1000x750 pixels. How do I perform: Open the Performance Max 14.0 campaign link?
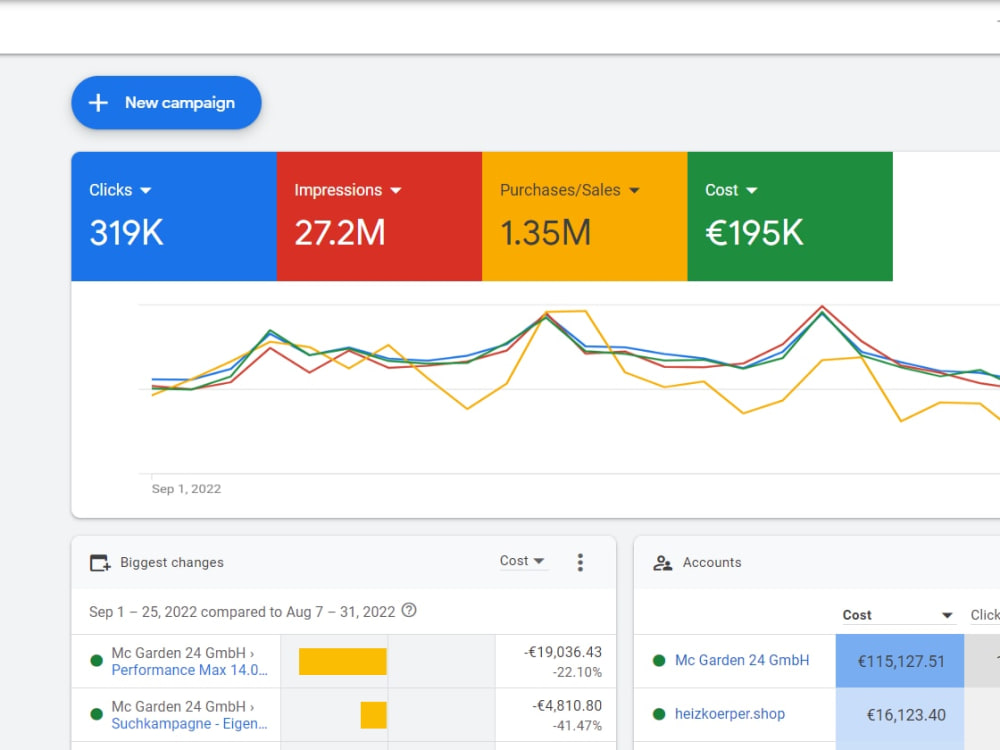[x=189, y=670]
